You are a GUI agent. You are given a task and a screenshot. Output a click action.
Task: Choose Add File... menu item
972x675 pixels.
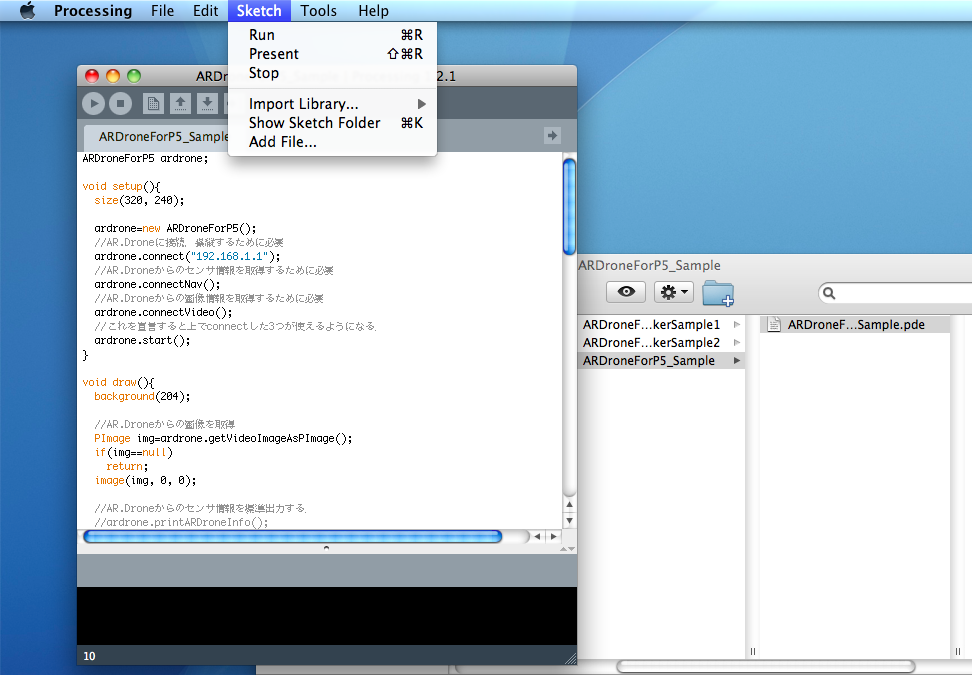pyautogui.click(x=333, y=142)
